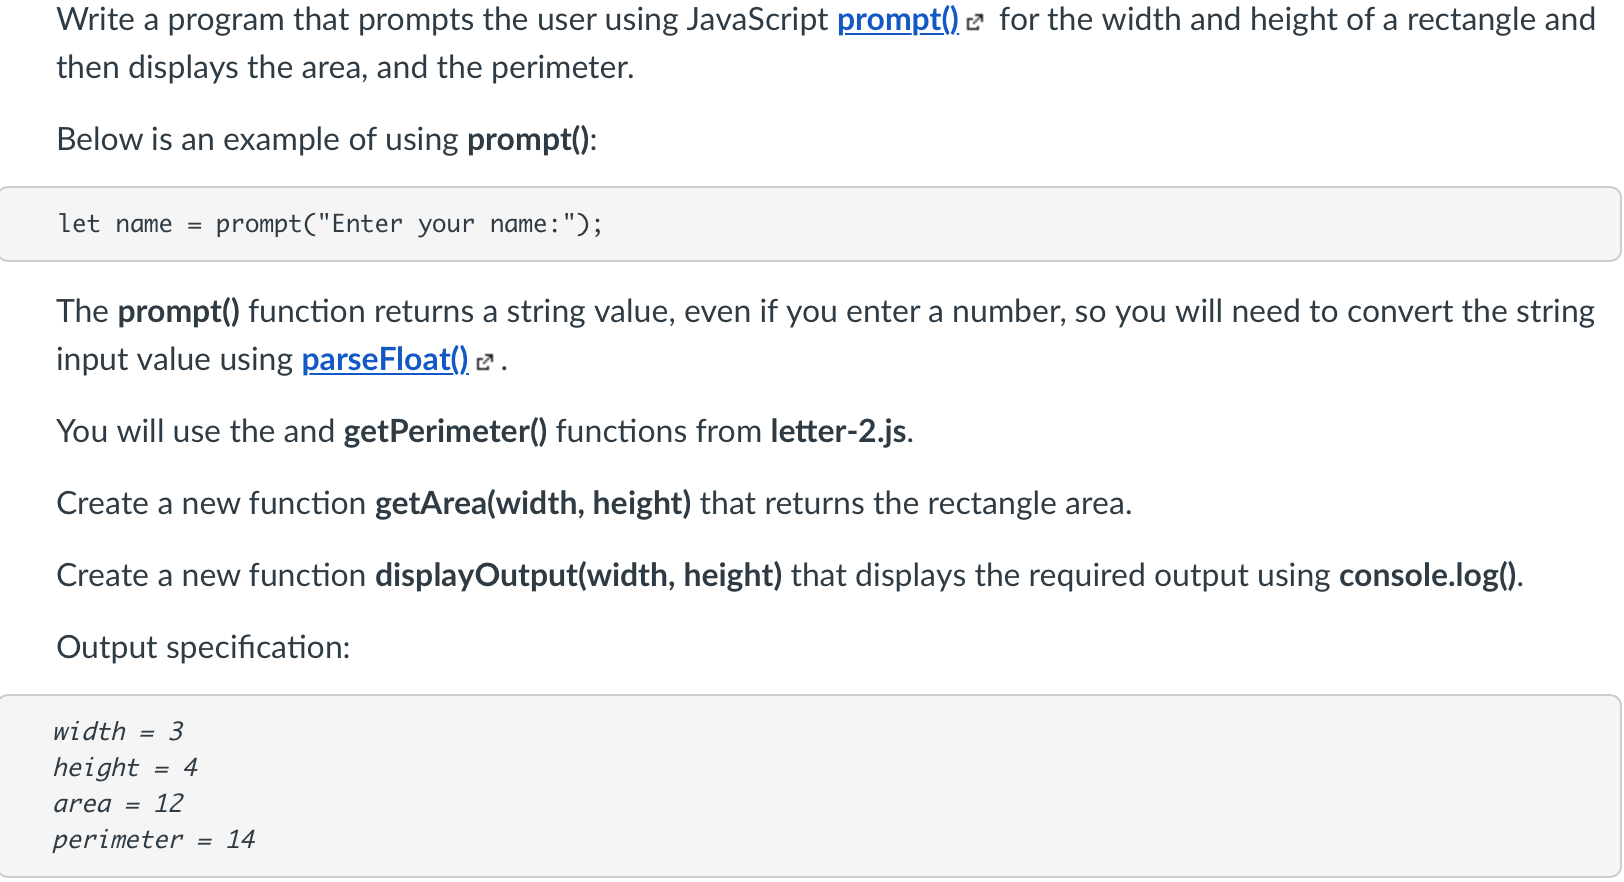Click the bold getArea(width, height) text

pos(533,504)
